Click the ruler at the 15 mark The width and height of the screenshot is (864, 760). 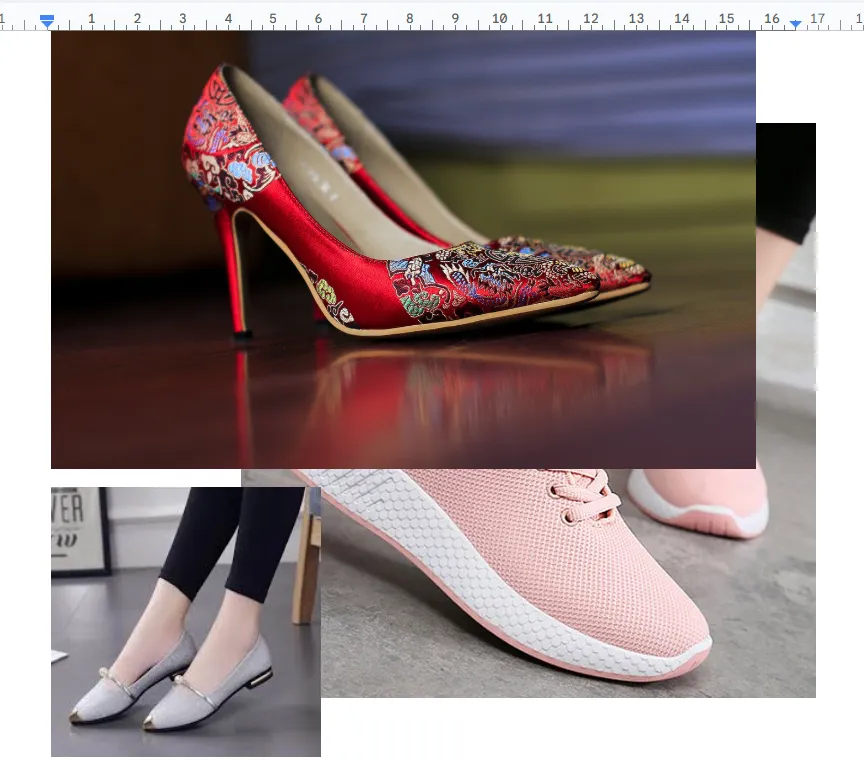point(726,18)
